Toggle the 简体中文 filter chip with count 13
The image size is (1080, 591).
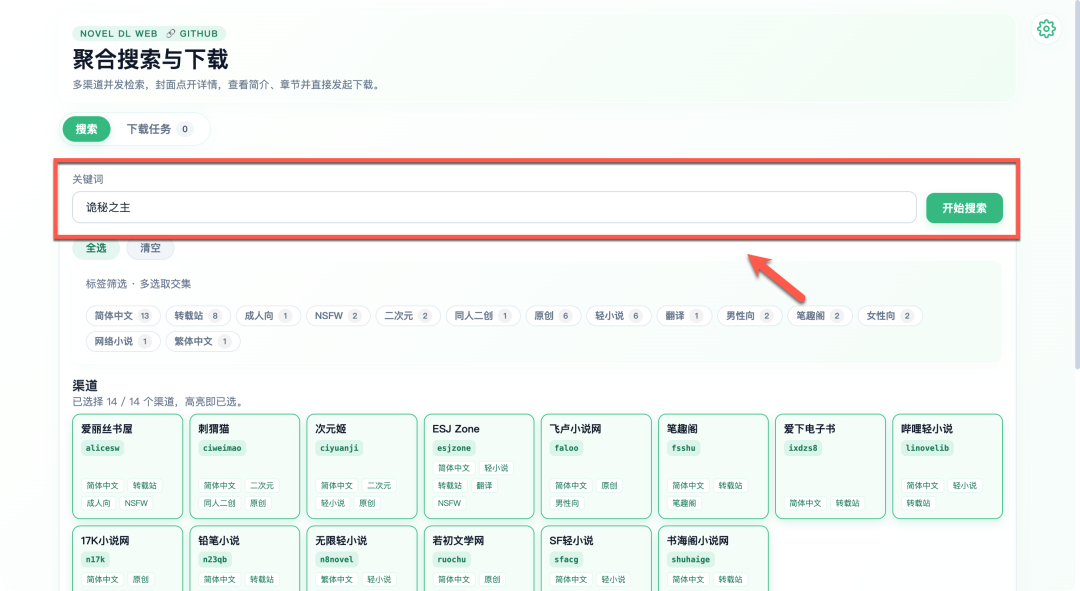[122, 316]
